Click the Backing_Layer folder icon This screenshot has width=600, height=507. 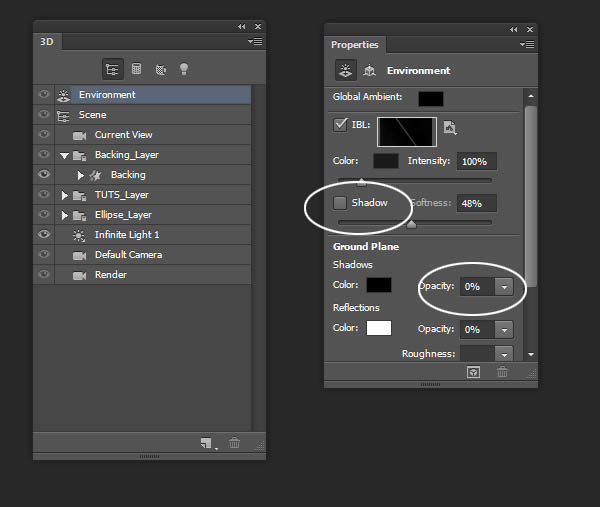coord(79,155)
